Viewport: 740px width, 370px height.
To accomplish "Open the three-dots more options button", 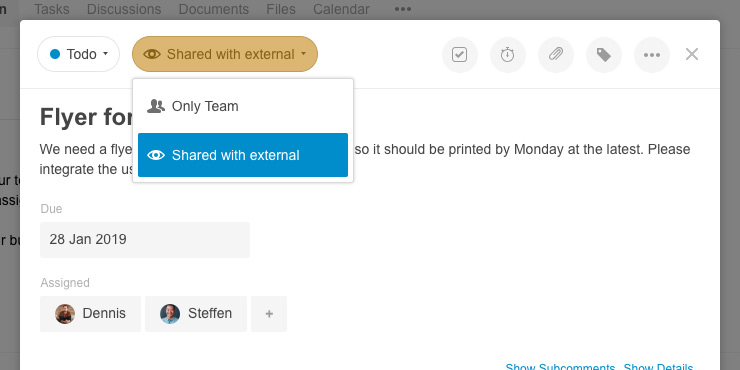I will pos(652,55).
